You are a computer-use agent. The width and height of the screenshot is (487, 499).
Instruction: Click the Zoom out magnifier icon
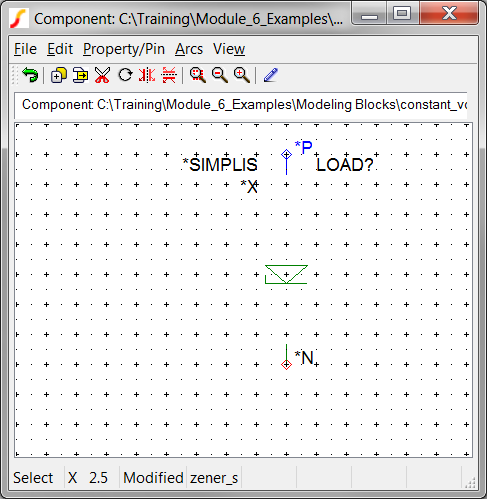pos(220,75)
